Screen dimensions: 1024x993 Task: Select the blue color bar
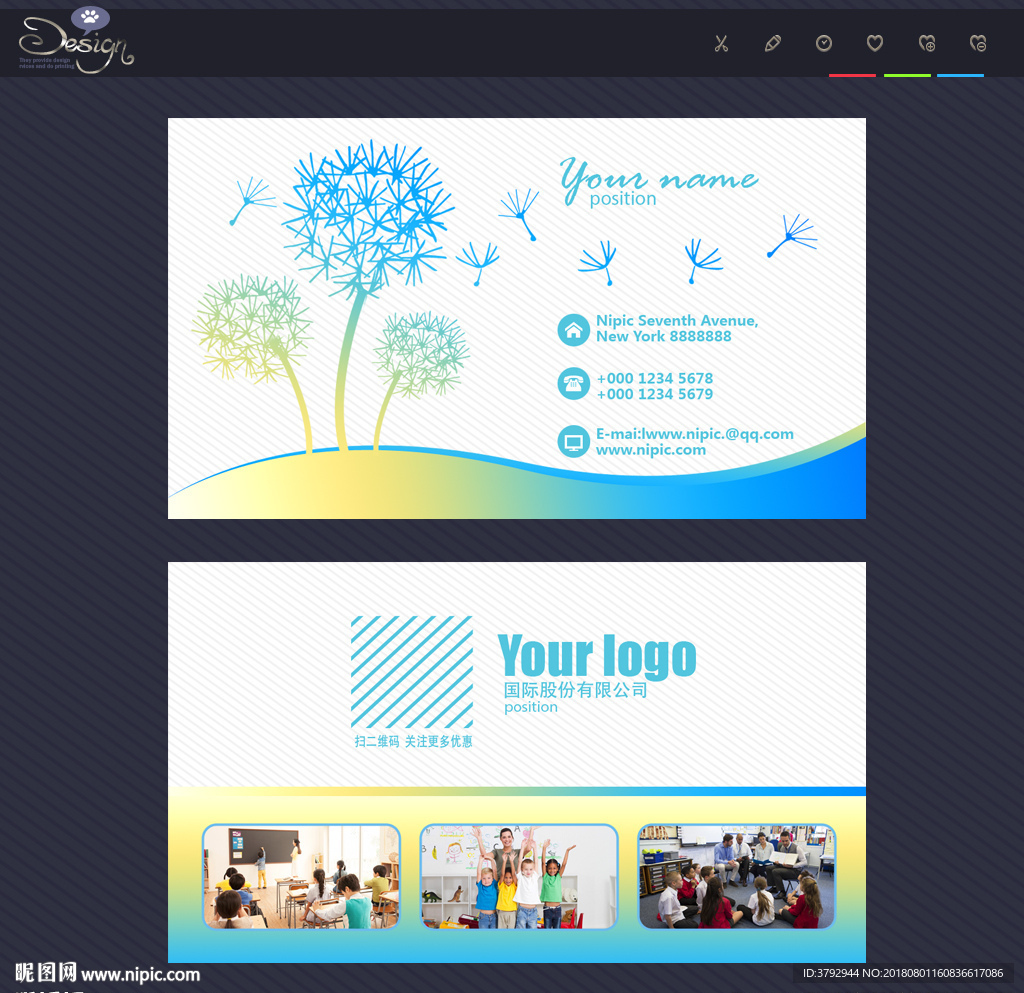coord(960,75)
